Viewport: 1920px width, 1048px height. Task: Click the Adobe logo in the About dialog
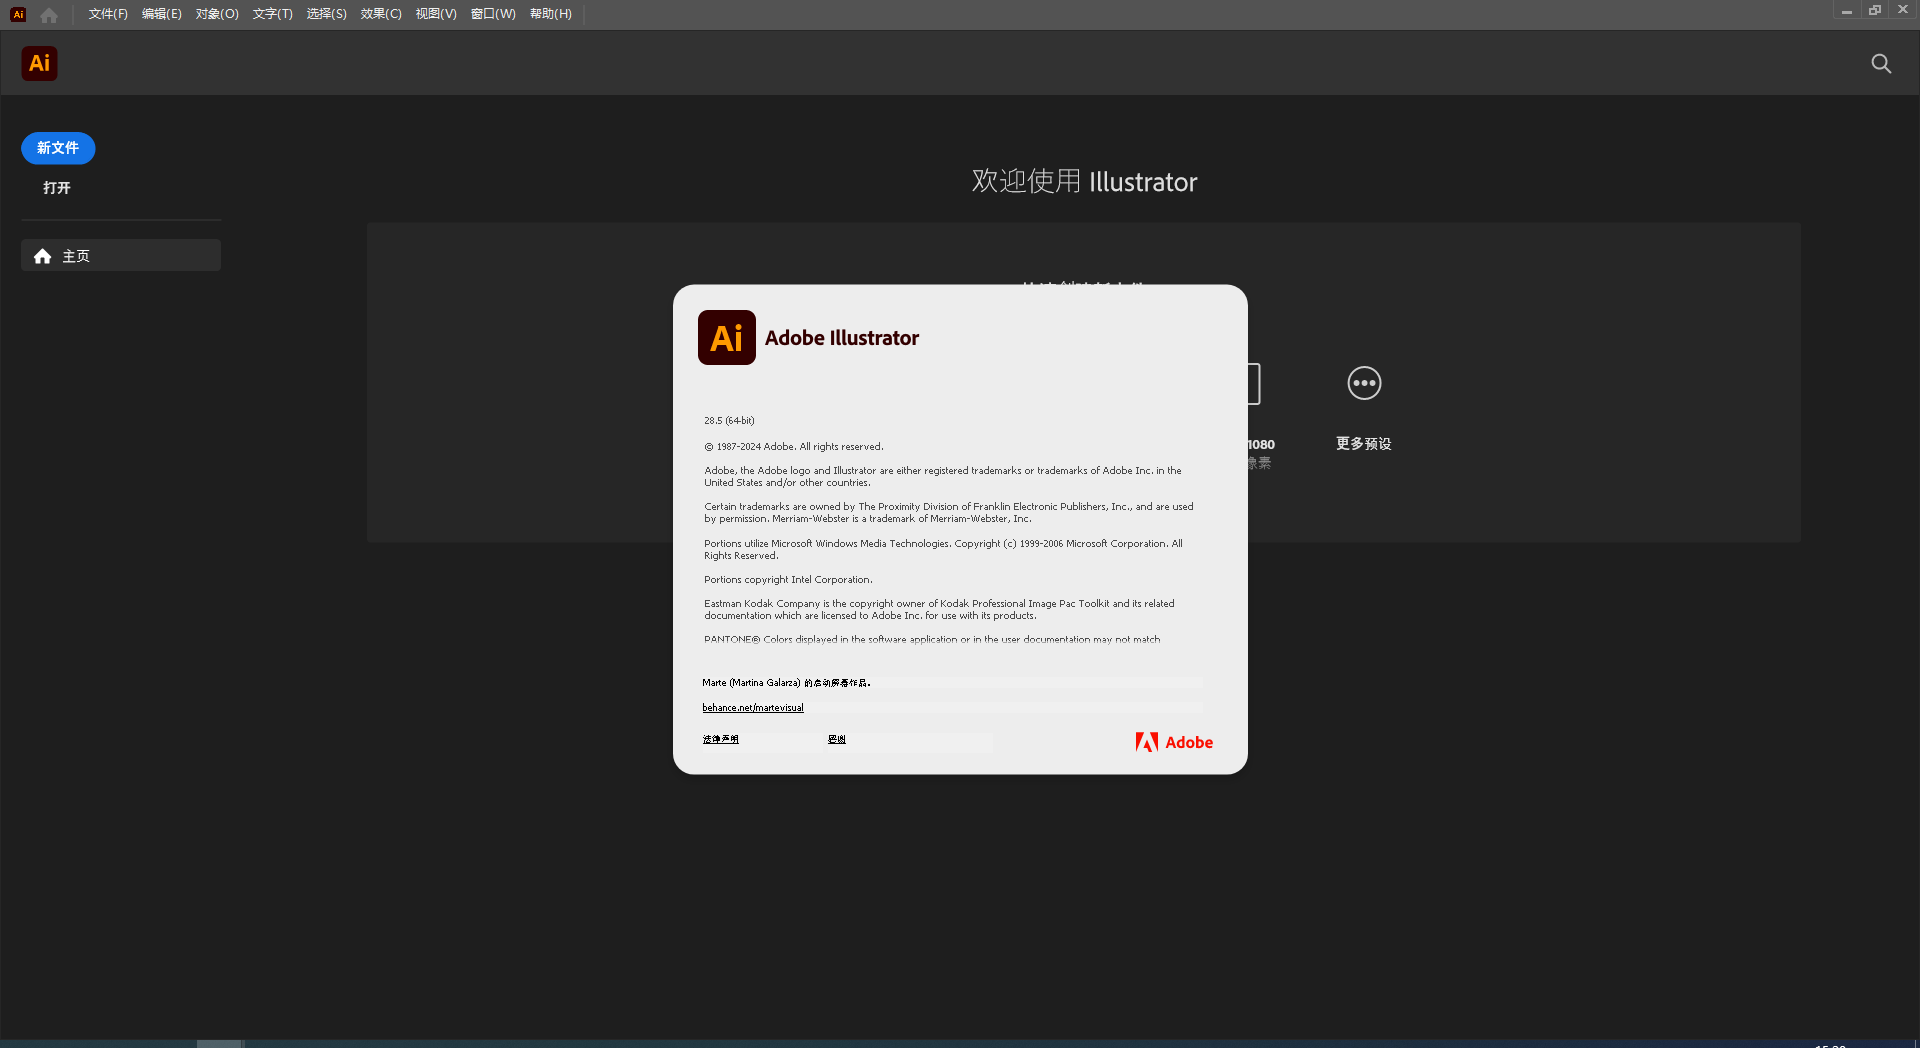(1174, 742)
